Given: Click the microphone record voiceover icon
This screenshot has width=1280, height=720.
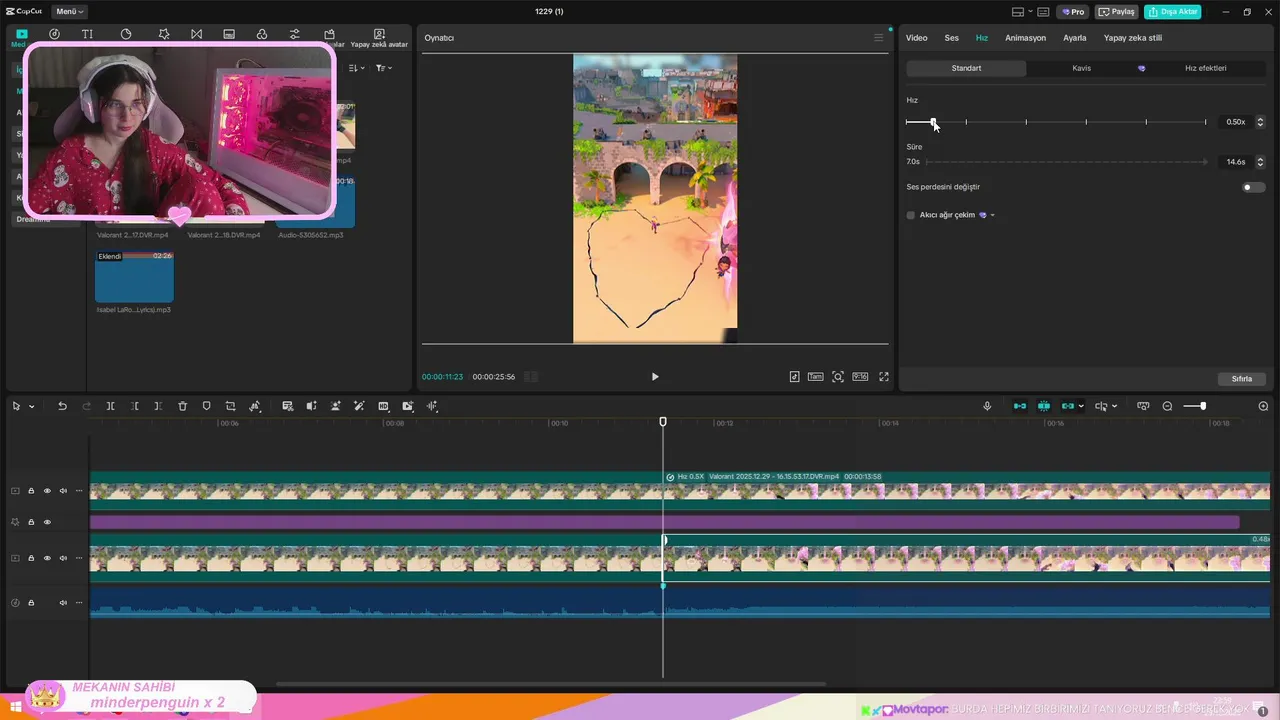Looking at the screenshot, I should (987, 406).
